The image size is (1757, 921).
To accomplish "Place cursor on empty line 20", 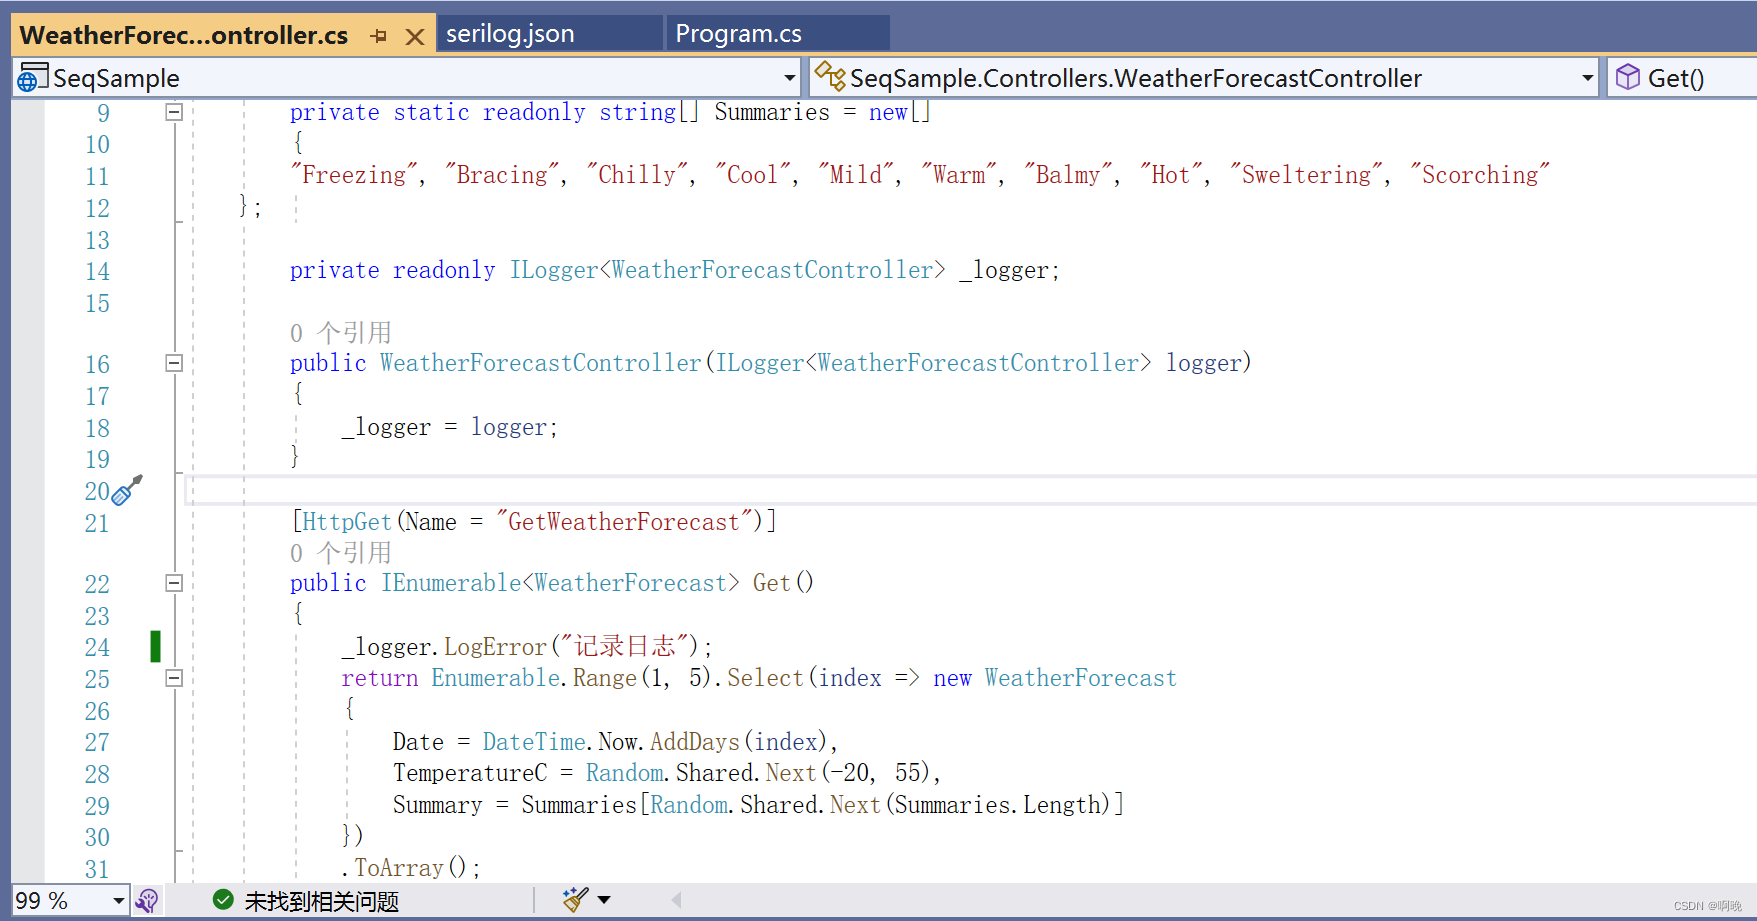I will point(970,490).
